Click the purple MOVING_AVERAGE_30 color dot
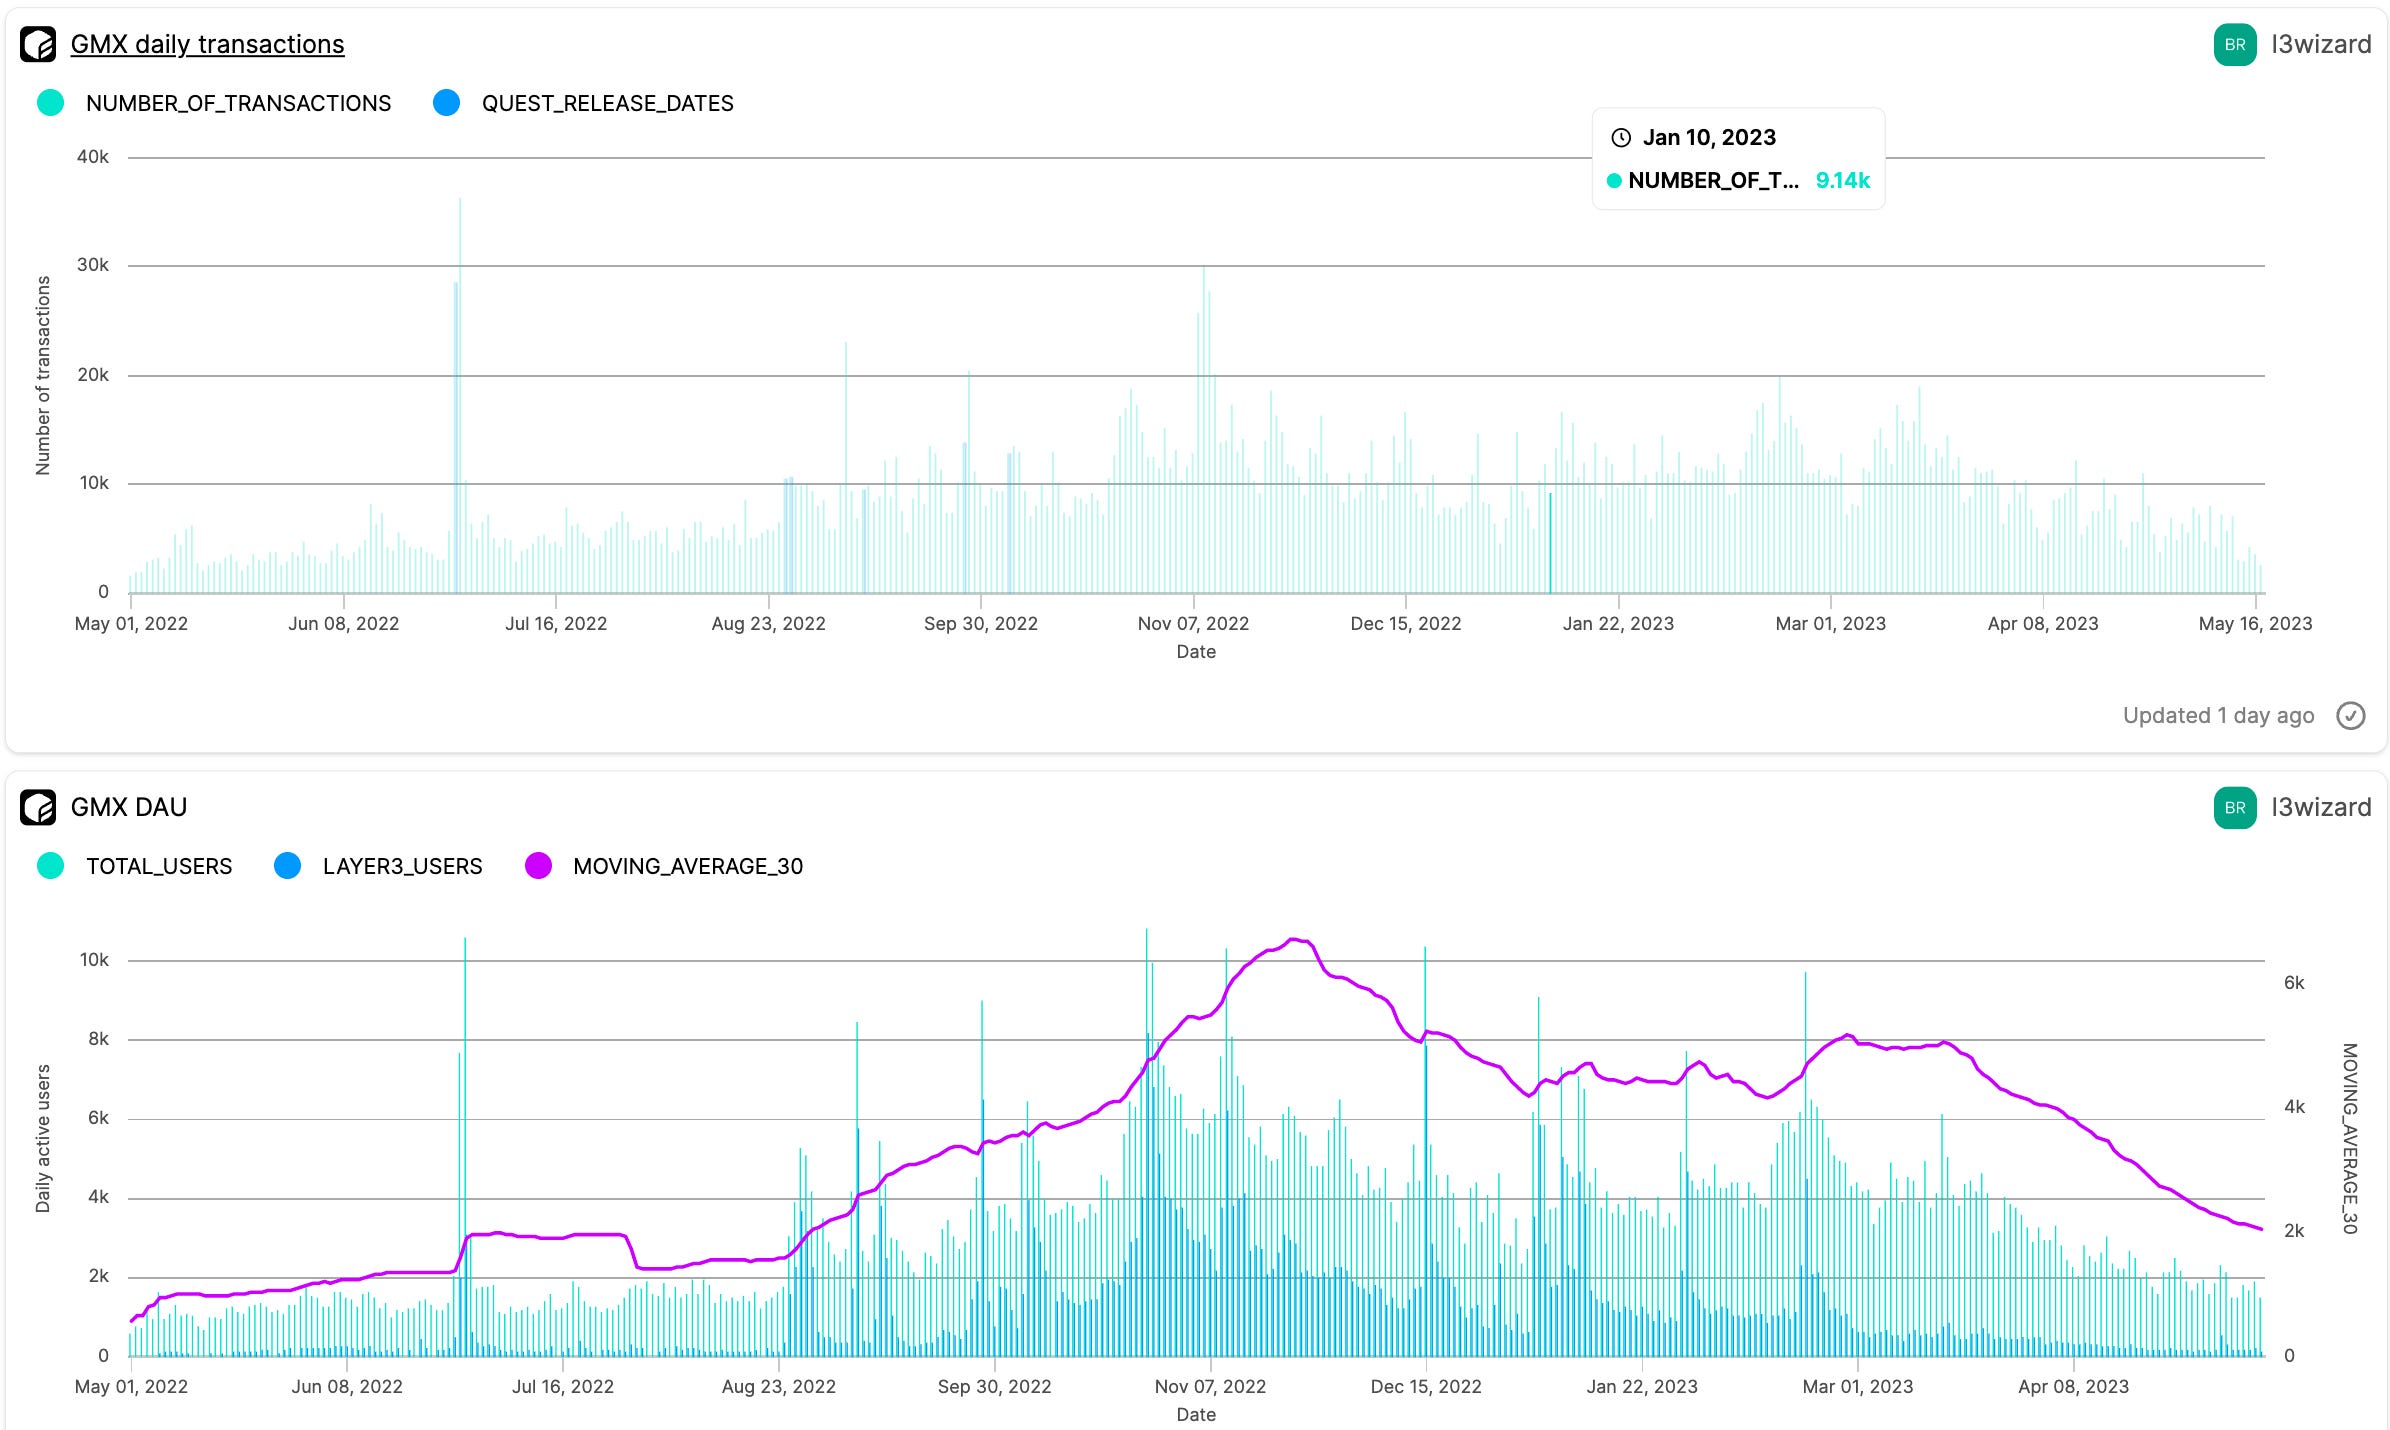 click(x=538, y=866)
